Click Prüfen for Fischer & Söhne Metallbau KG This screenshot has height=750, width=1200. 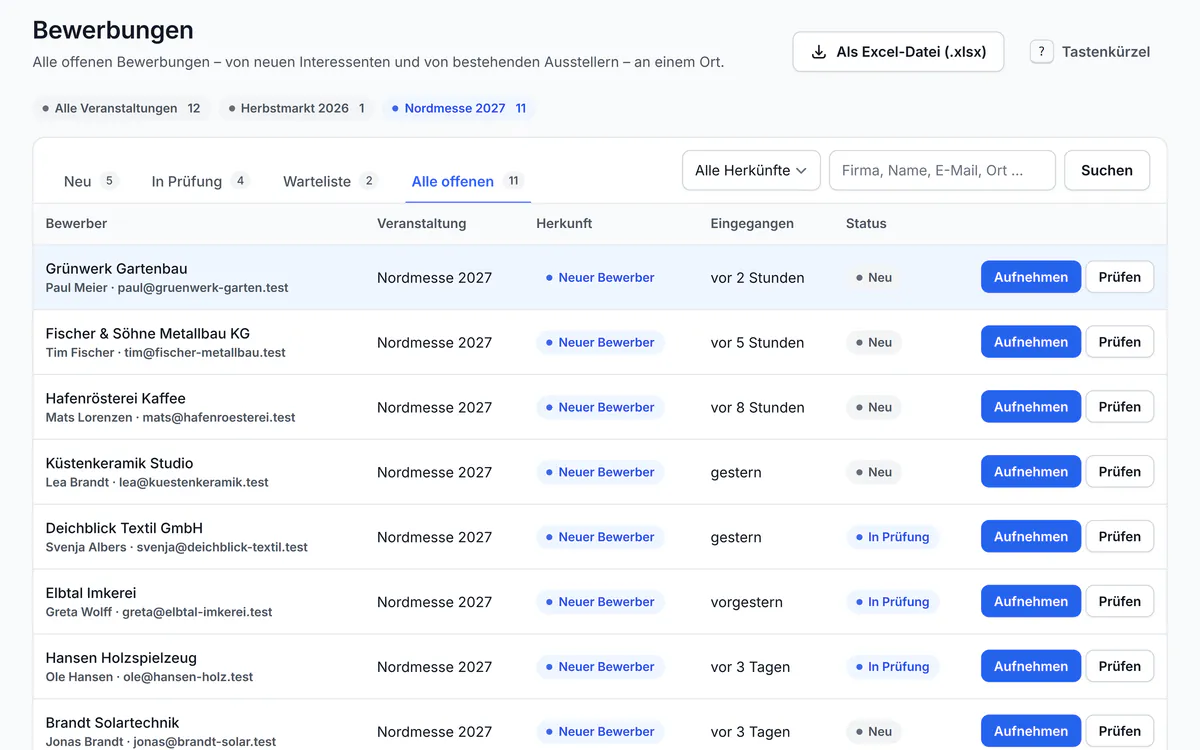pos(1119,342)
